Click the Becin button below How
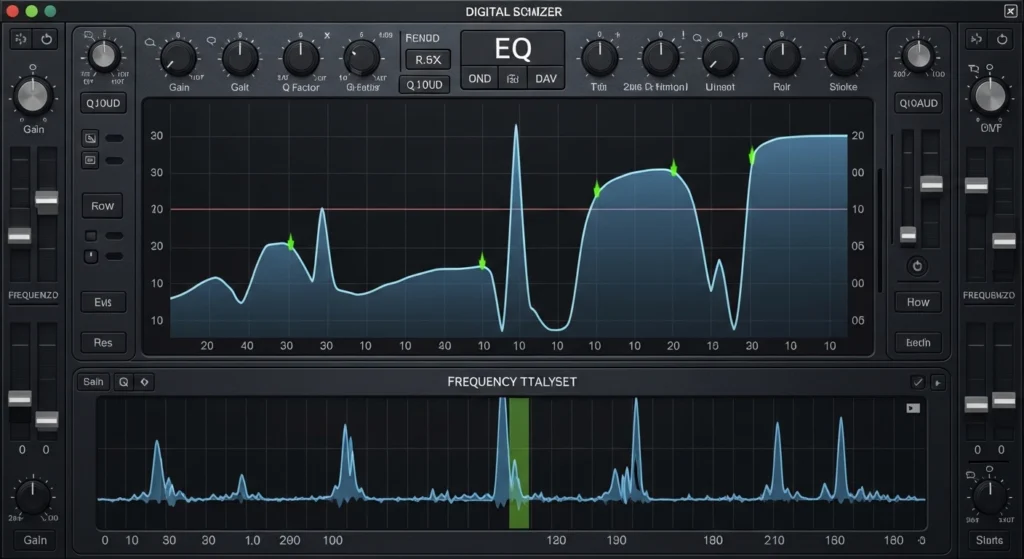The width and height of the screenshot is (1024, 559). coord(918,343)
